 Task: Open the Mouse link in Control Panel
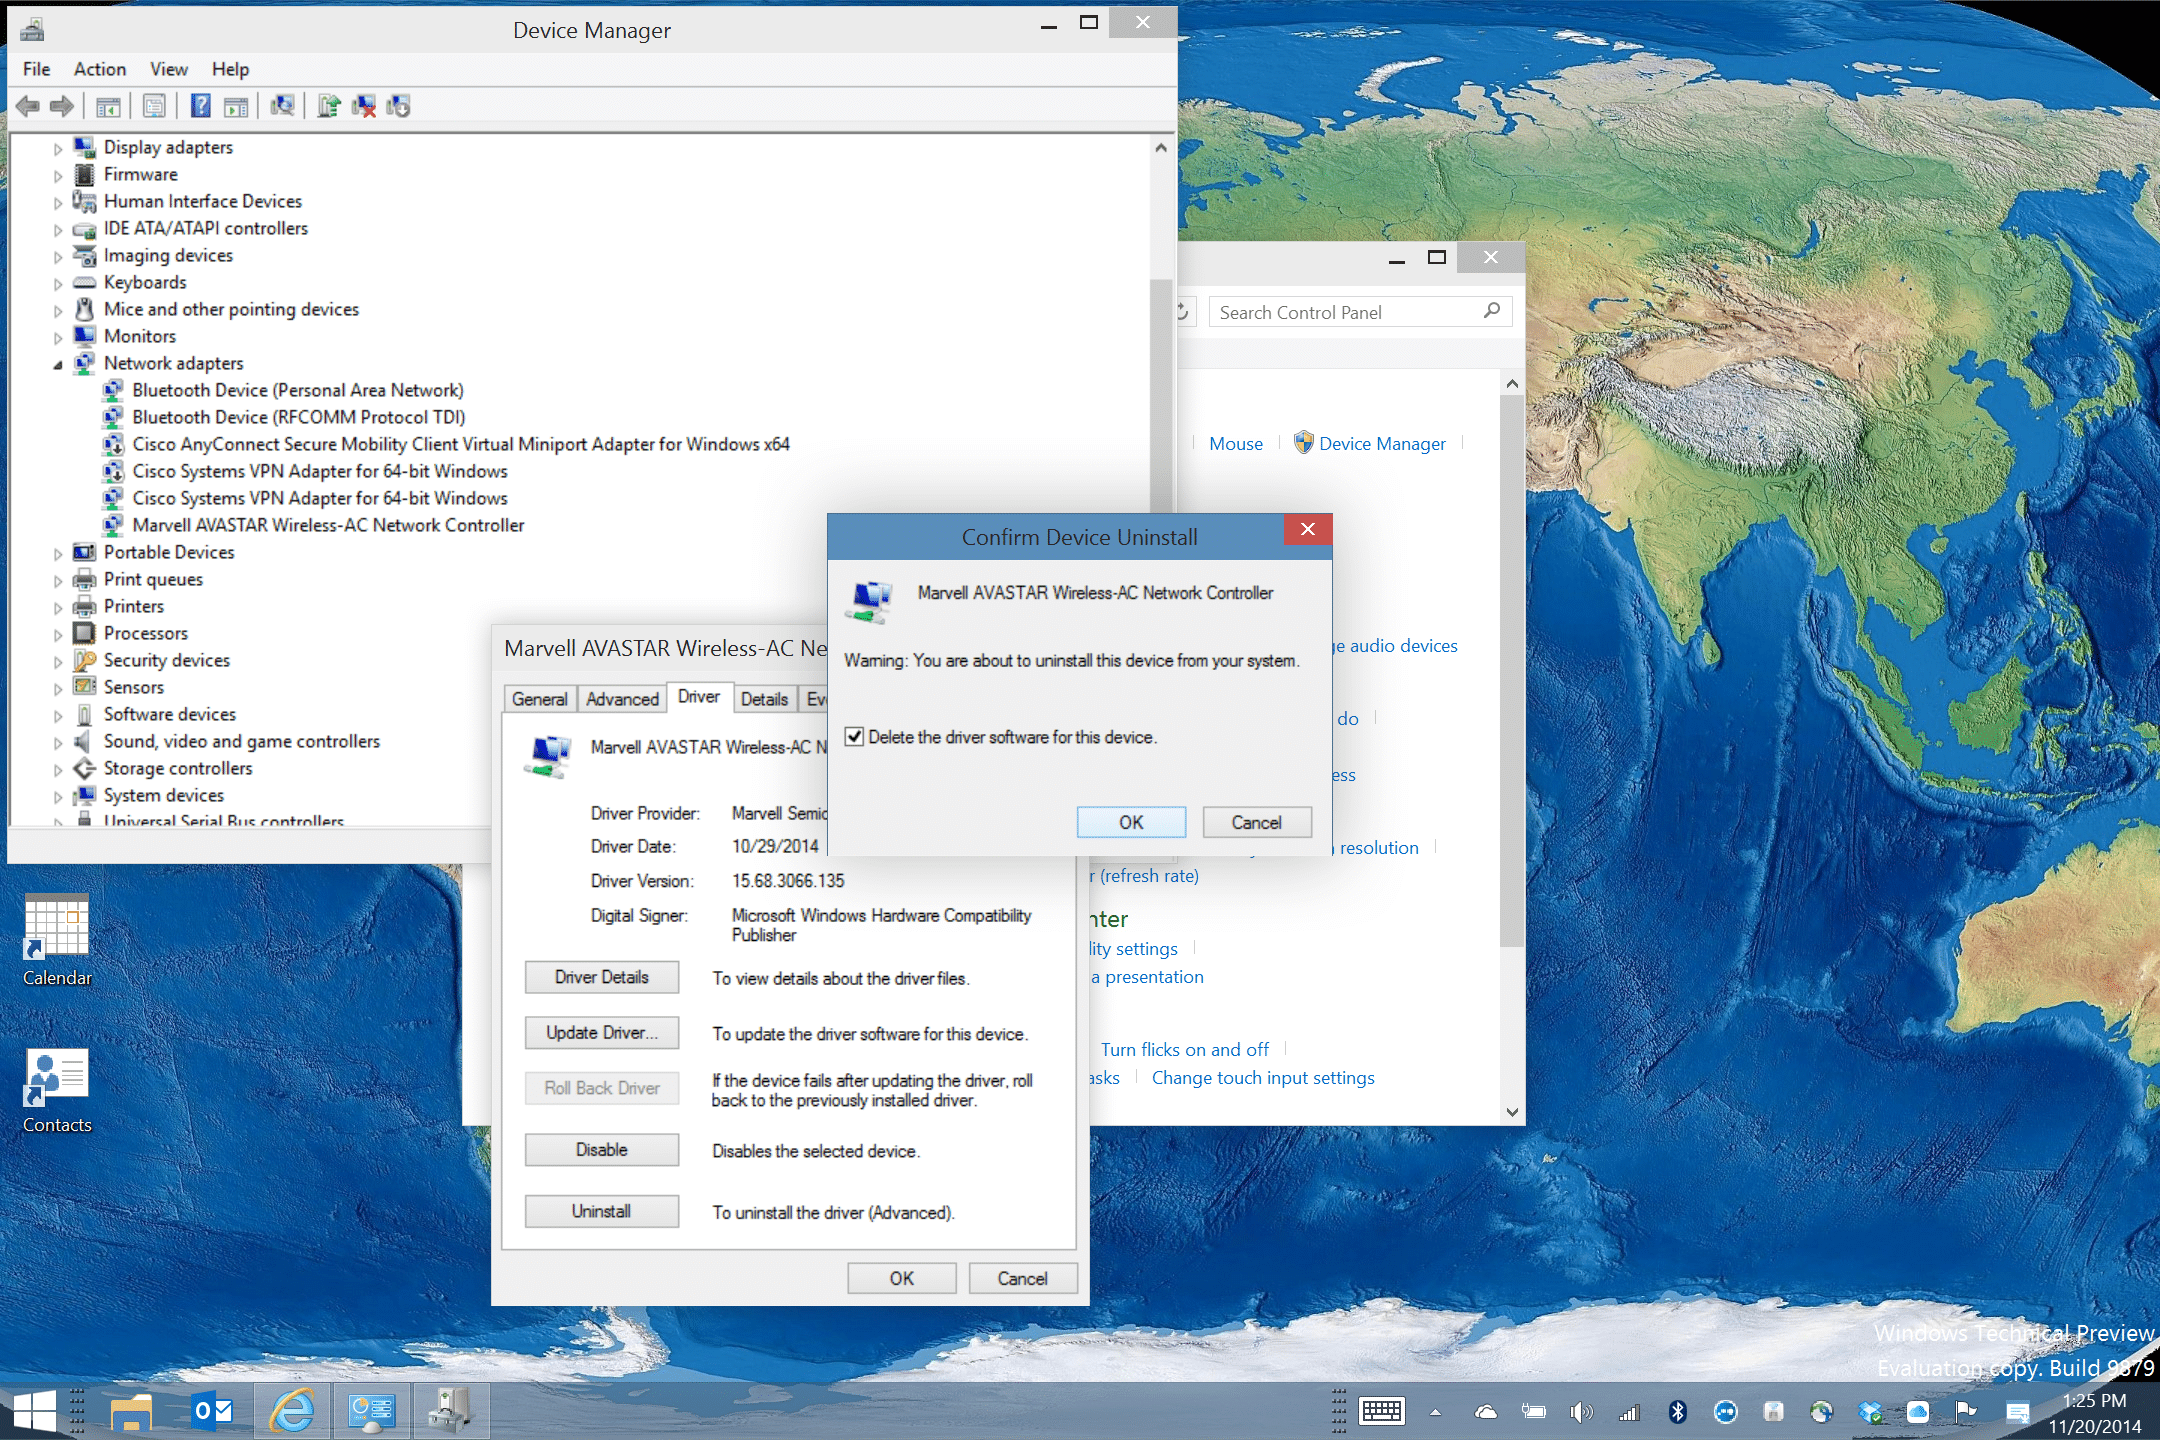pos(1236,444)
